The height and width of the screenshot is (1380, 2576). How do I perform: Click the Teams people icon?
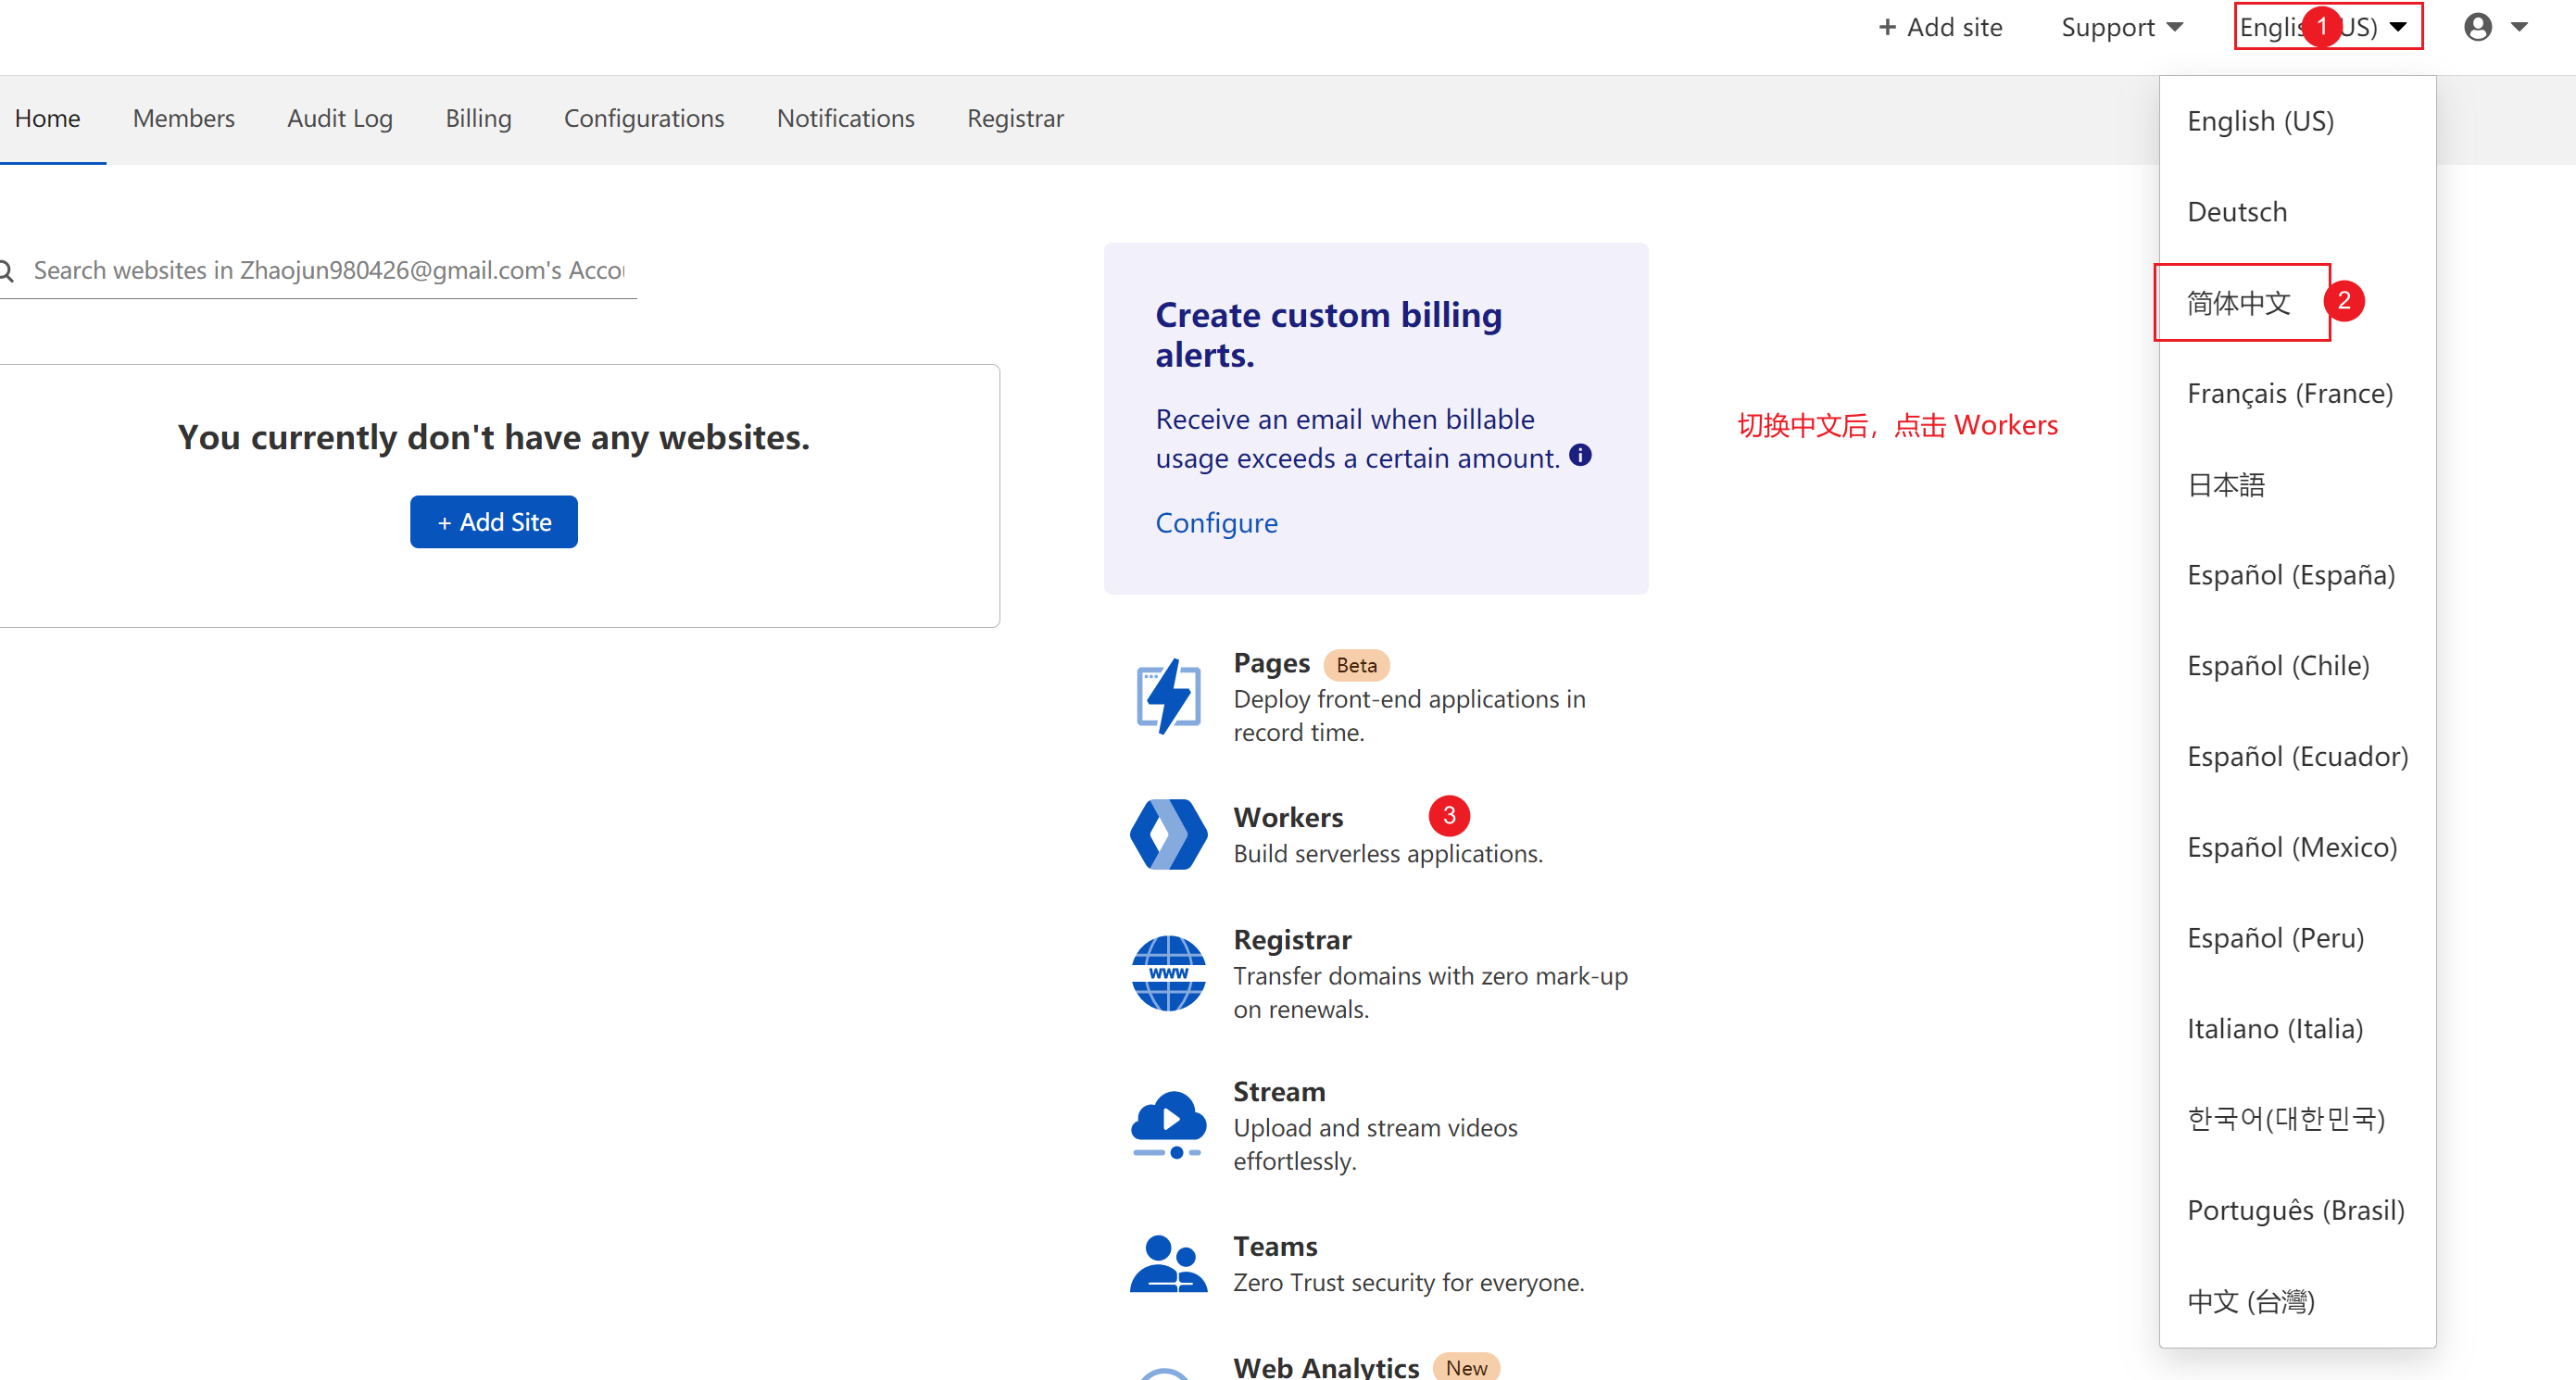click(x=1168, y=1263)
